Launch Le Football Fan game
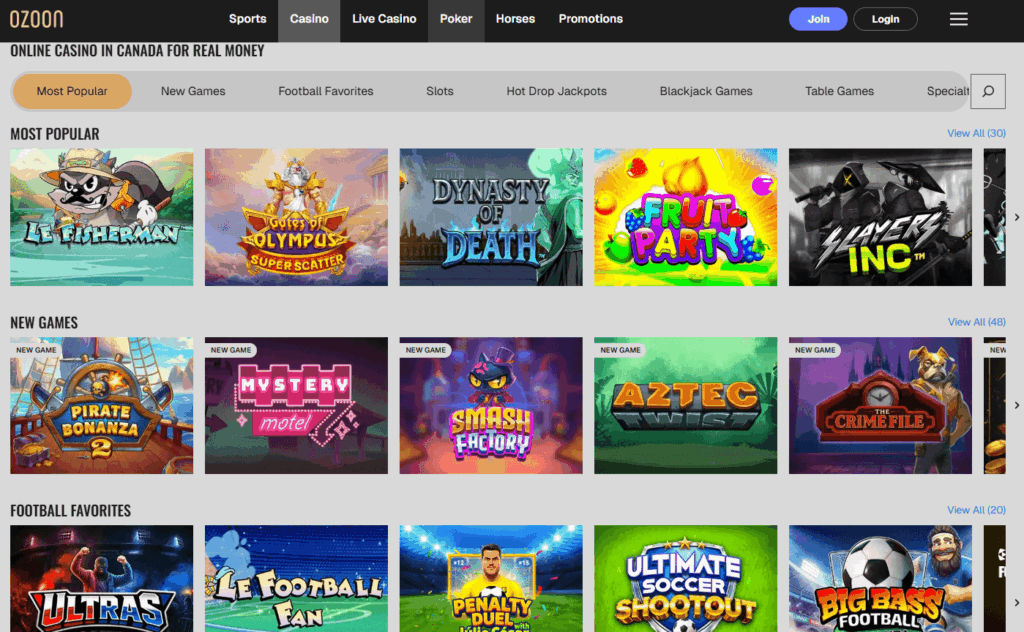This screenshot has height=632, width=1024. [296, 578]
